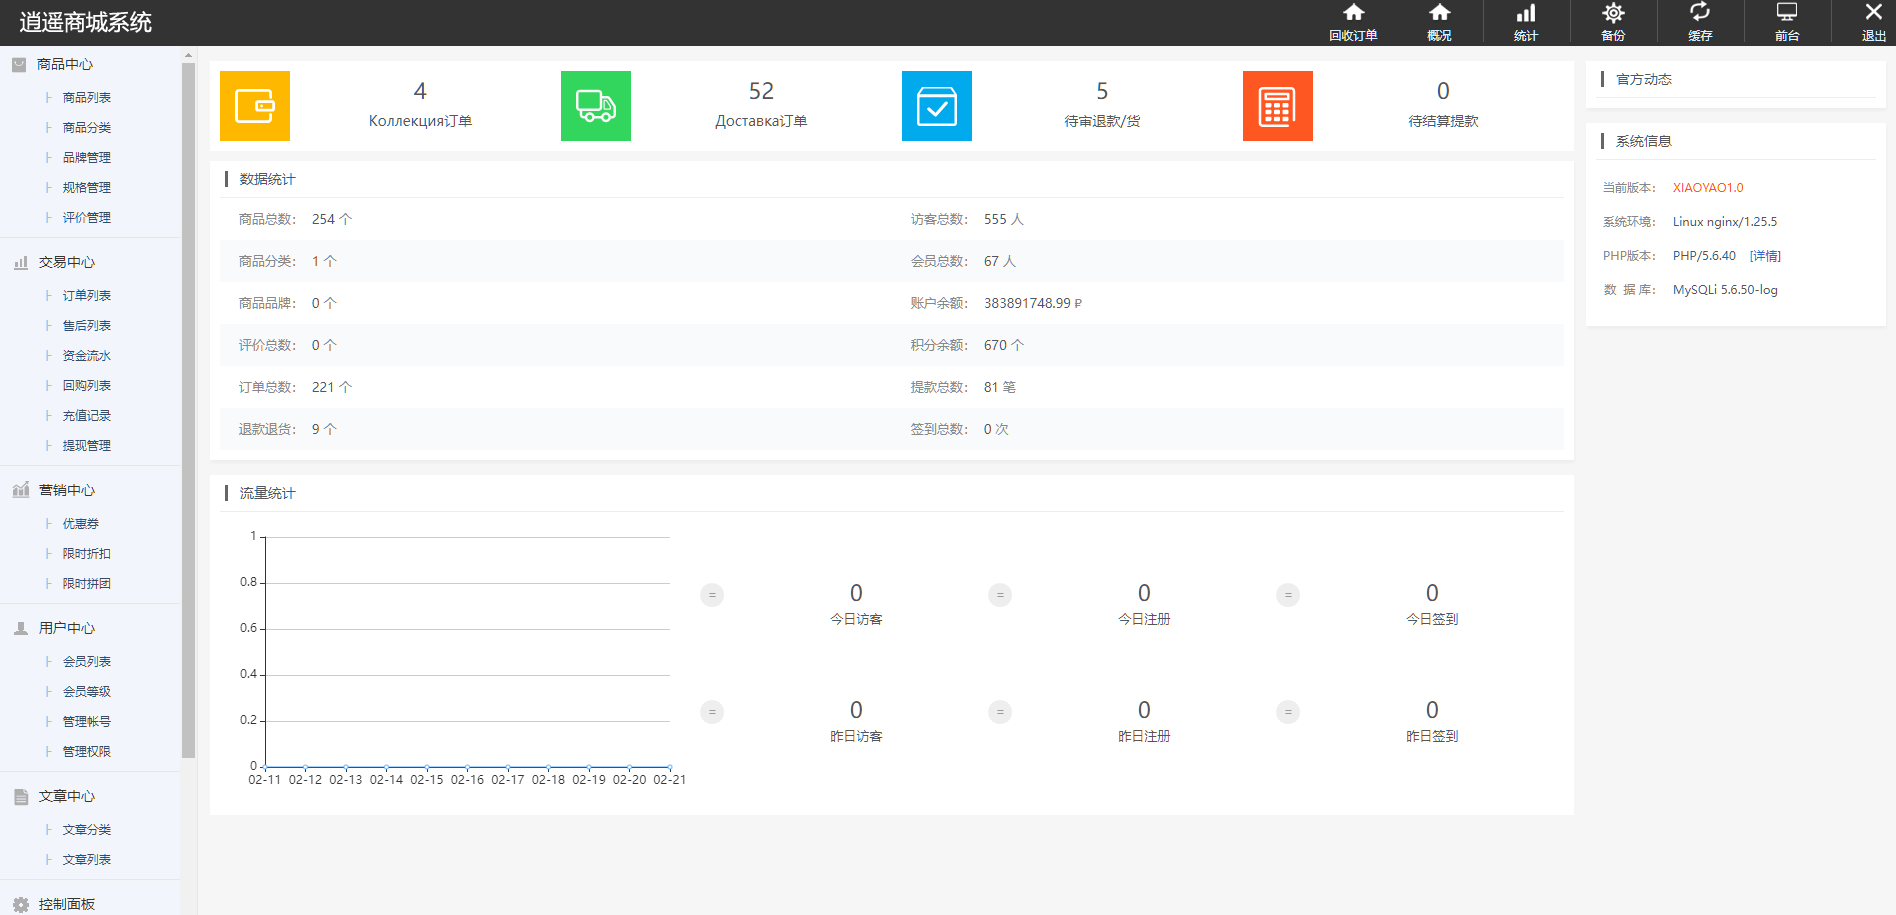Click the orange wallet order tile
The image size is (1896, 915).
point(255,106)
